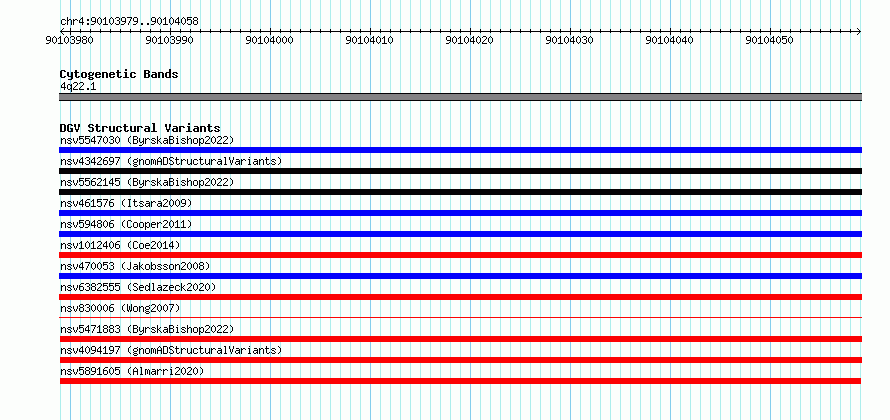The height and width of the screenshot is (420, 890).
Task: Click the nsv5547030 (ByrskaBishop2022) label
Action: tap(146, 140)
